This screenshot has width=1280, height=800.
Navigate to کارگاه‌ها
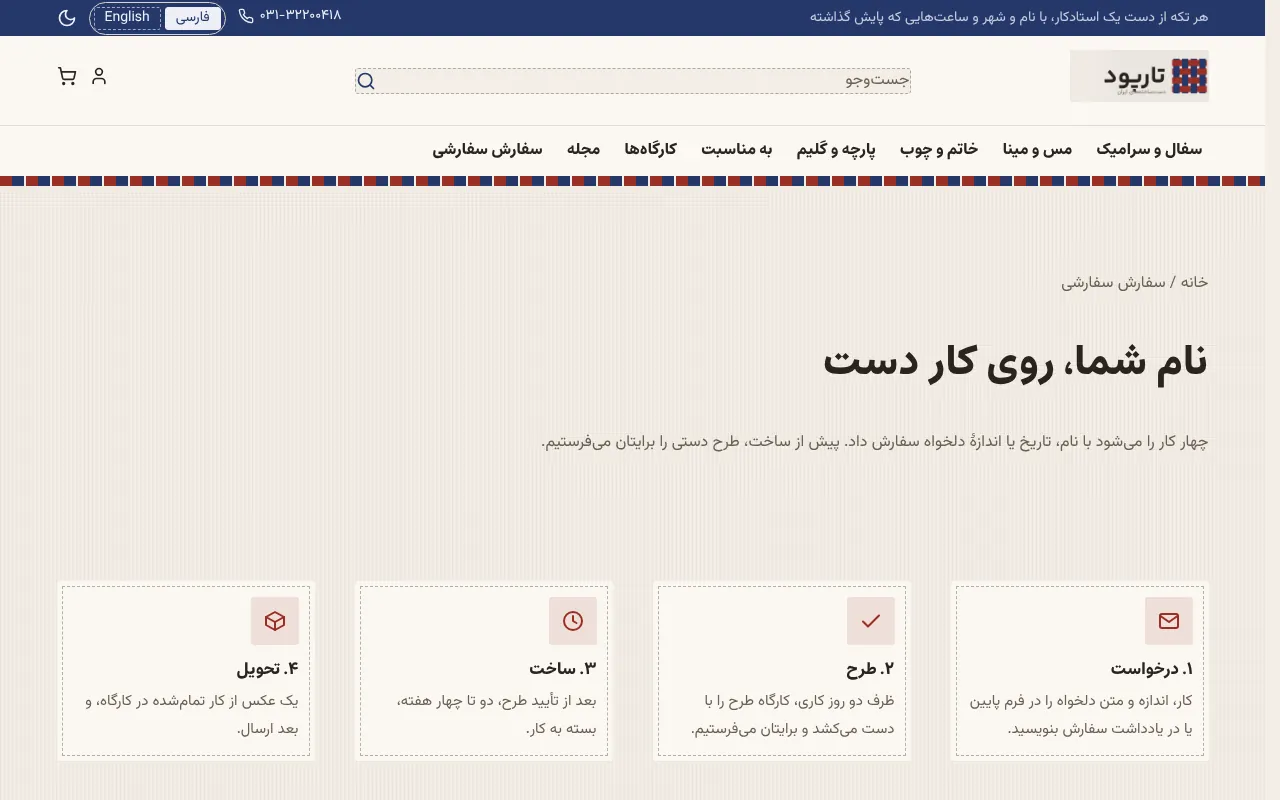coord(651,149)
